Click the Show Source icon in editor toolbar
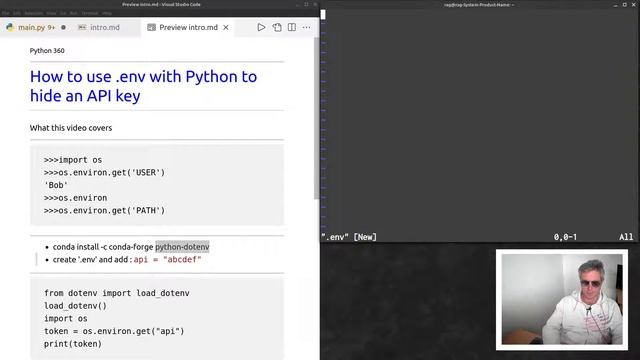This screenshot has width=640, height=360. click(277, 27)
